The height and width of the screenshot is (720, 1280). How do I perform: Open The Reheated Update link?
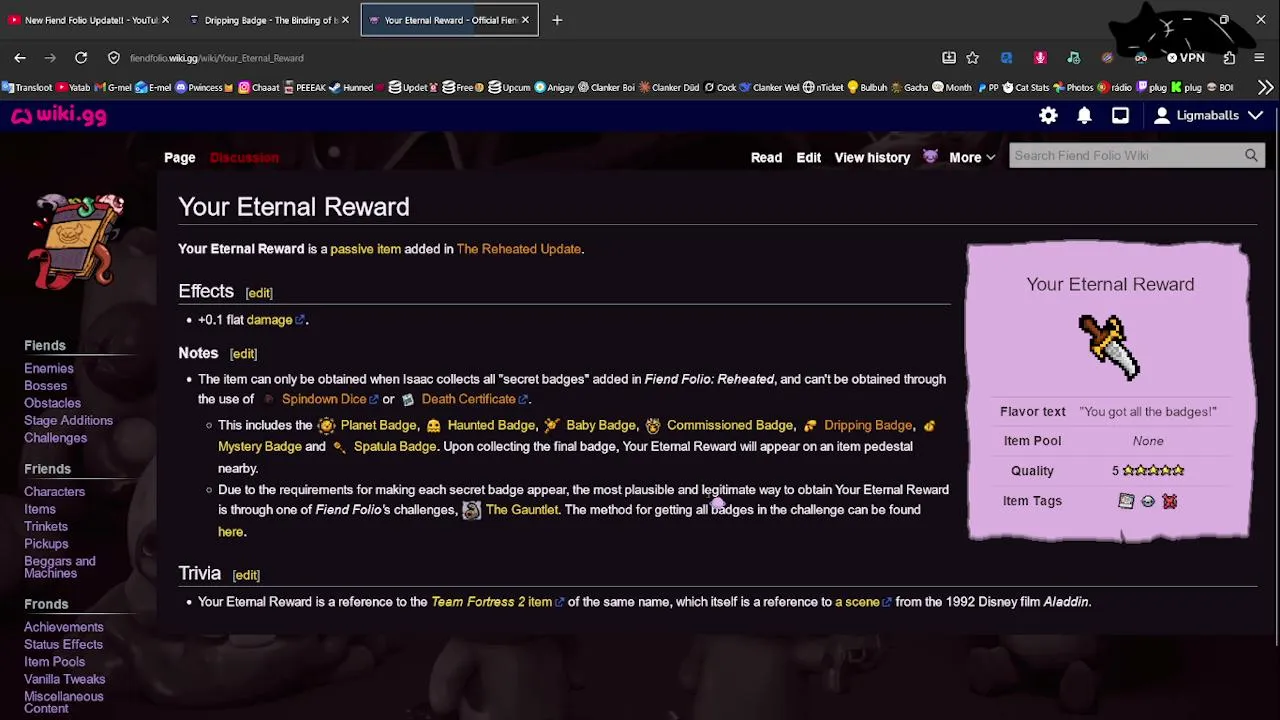[518, 249]
